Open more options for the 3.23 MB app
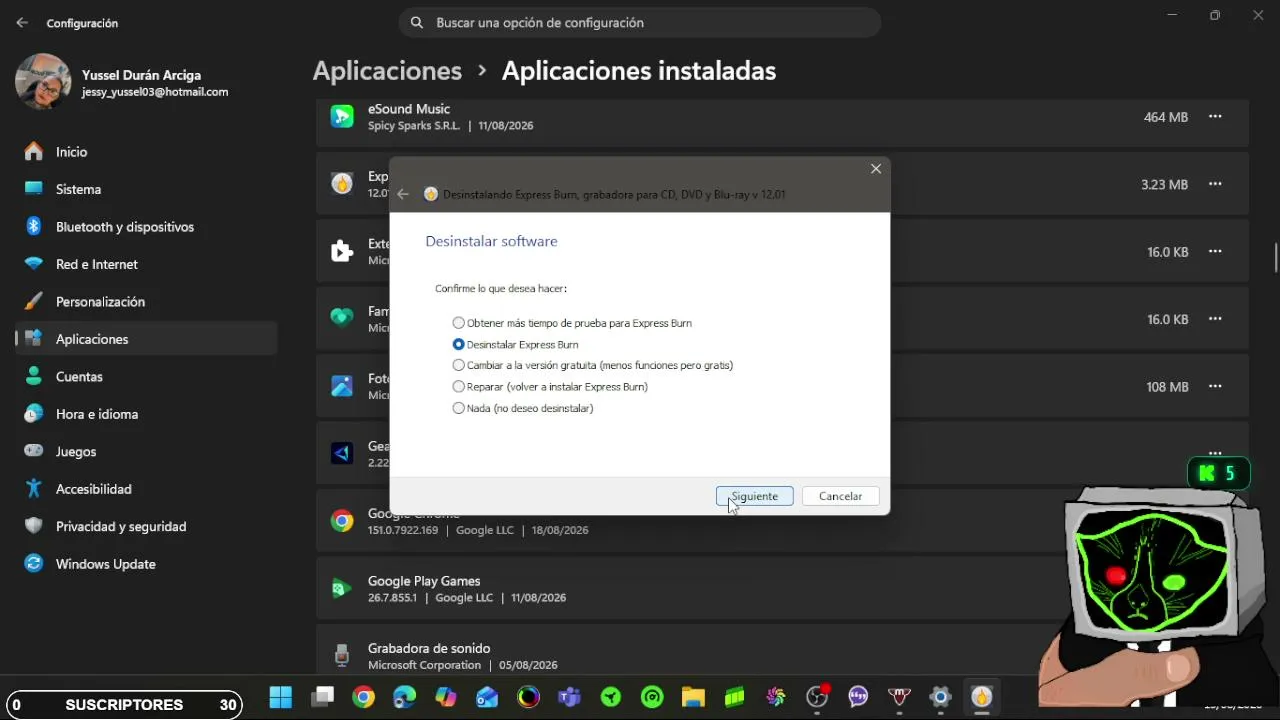Screen dimensions: 1280x720 tap(1215, 184)
